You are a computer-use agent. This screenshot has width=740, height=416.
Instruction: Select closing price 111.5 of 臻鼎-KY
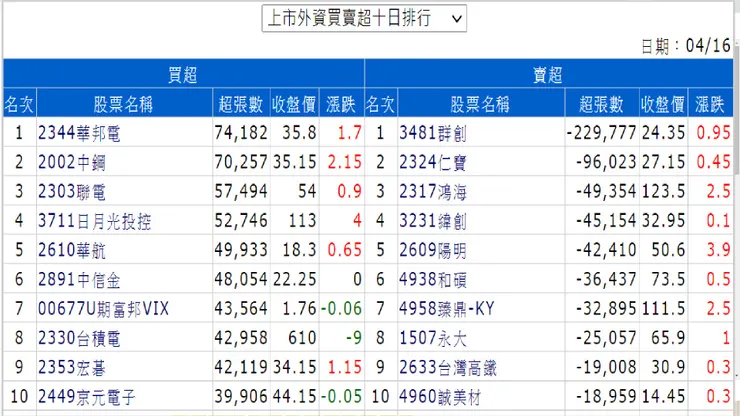663,309
